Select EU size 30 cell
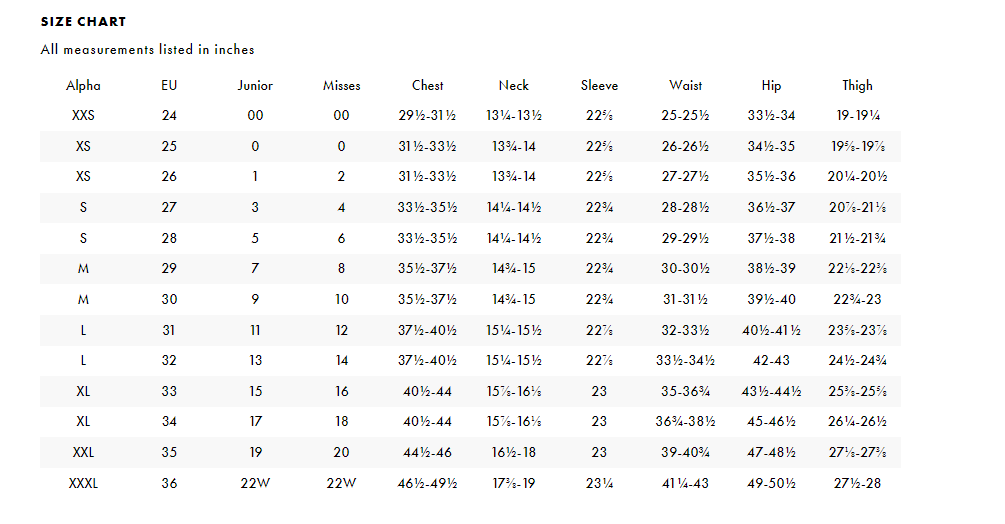Image resolution: width=1005 pixels, height=524 pixels. coord(169,300)
